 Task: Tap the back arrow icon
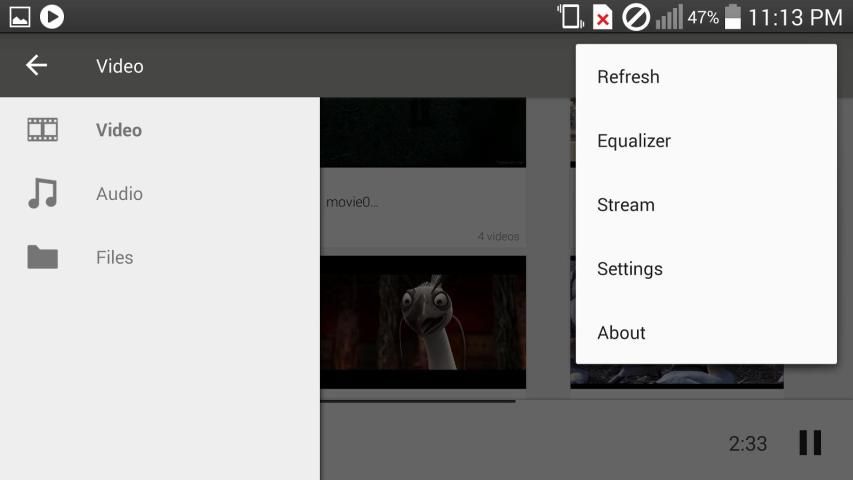click(x=37, y=66)
